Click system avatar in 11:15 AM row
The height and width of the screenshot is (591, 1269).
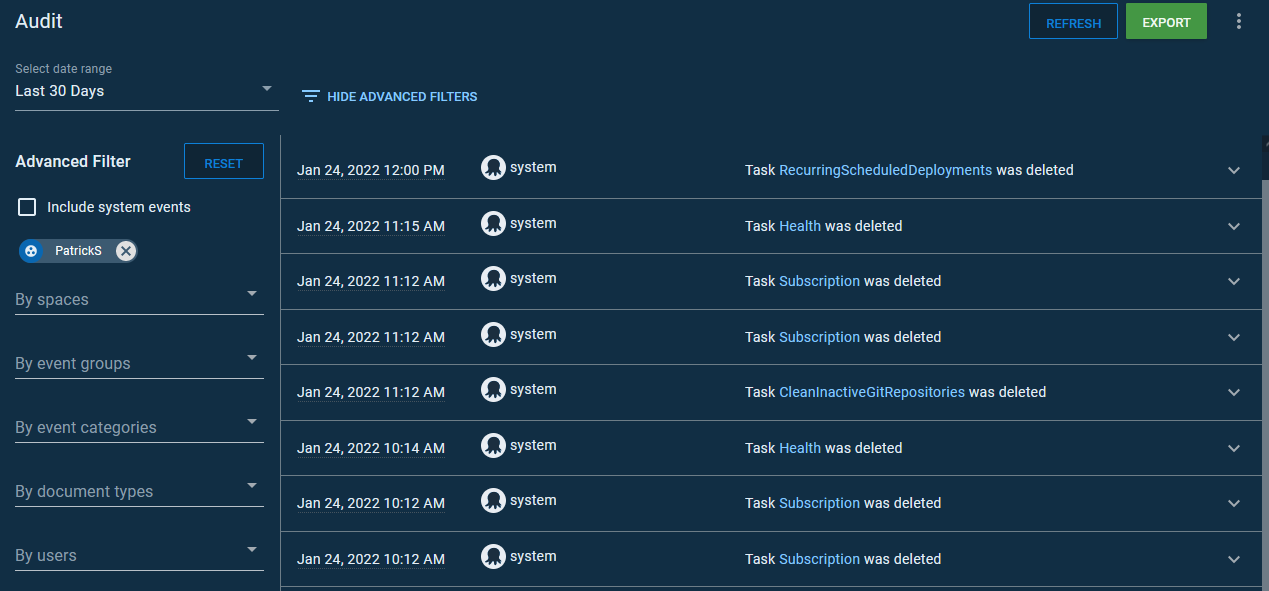pyautogui.click(x=493, y=223)
